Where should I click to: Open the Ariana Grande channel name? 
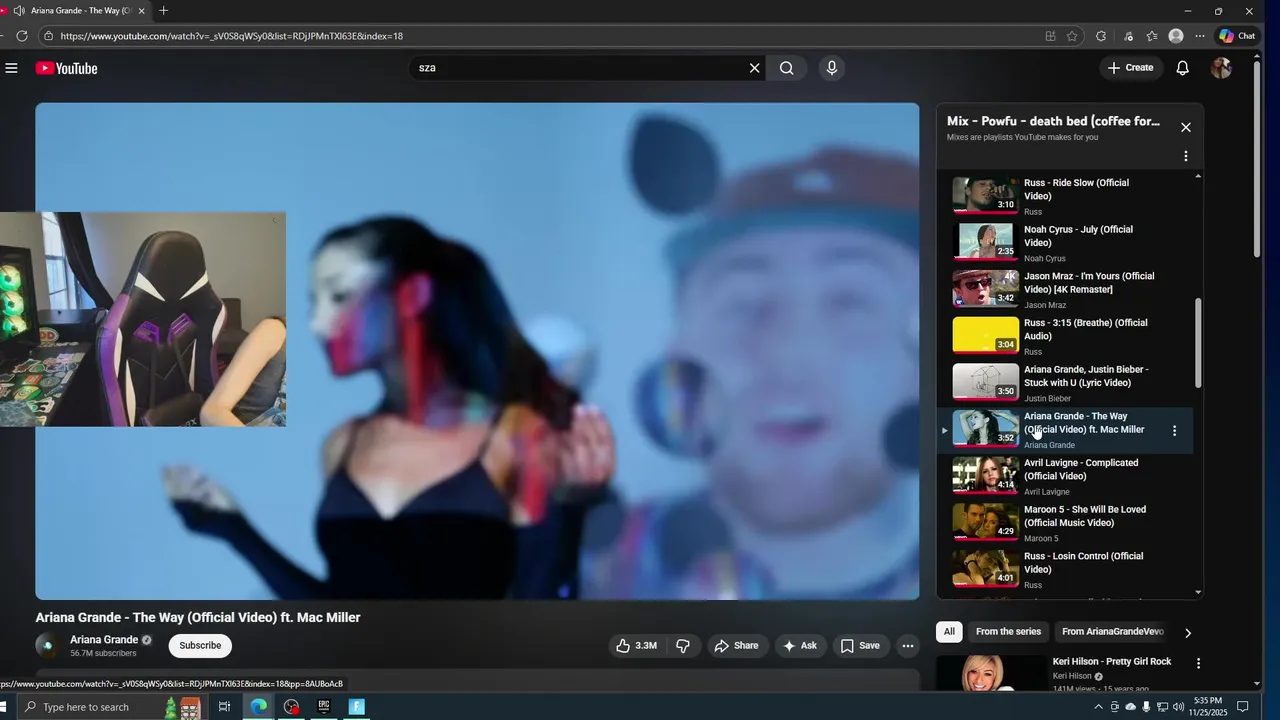point(104,640)
